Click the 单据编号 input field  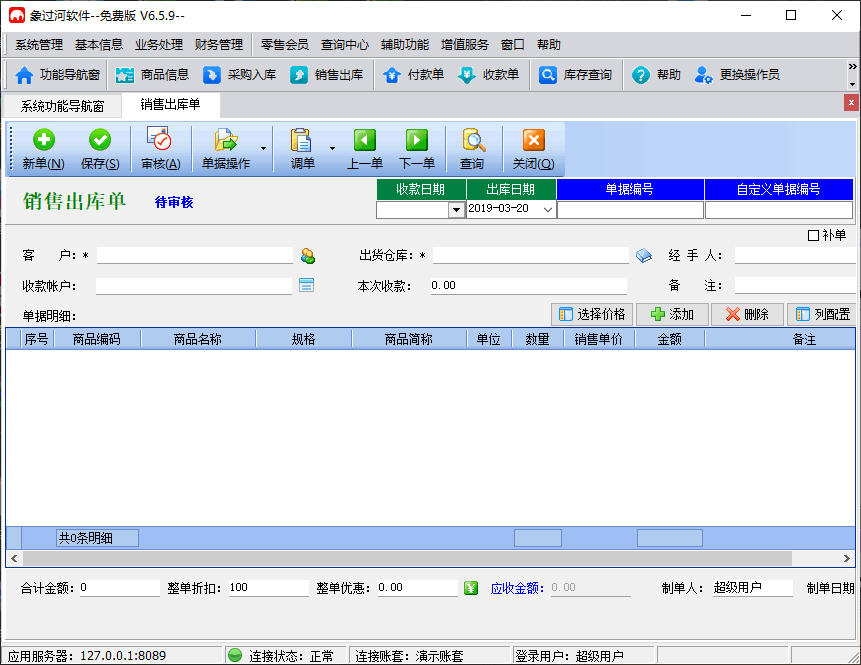point(630,210)
